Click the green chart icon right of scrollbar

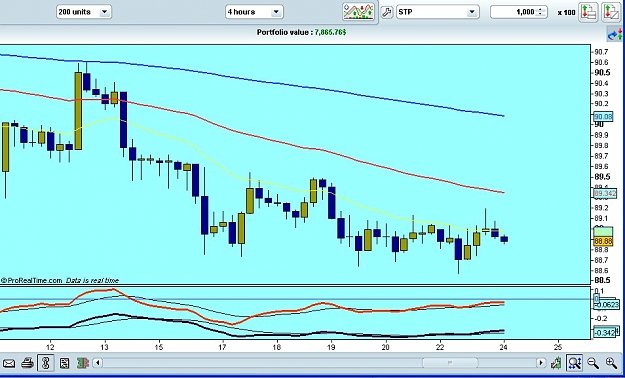tap(556, 363)
